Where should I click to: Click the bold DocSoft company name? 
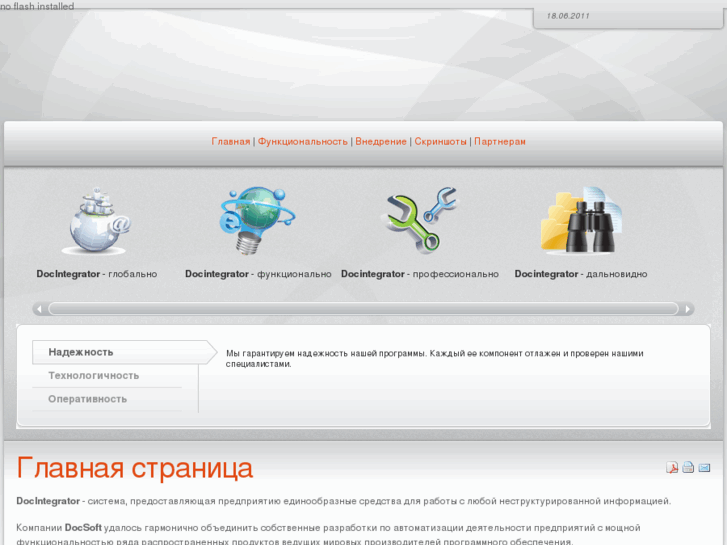[x=83, y=527]
